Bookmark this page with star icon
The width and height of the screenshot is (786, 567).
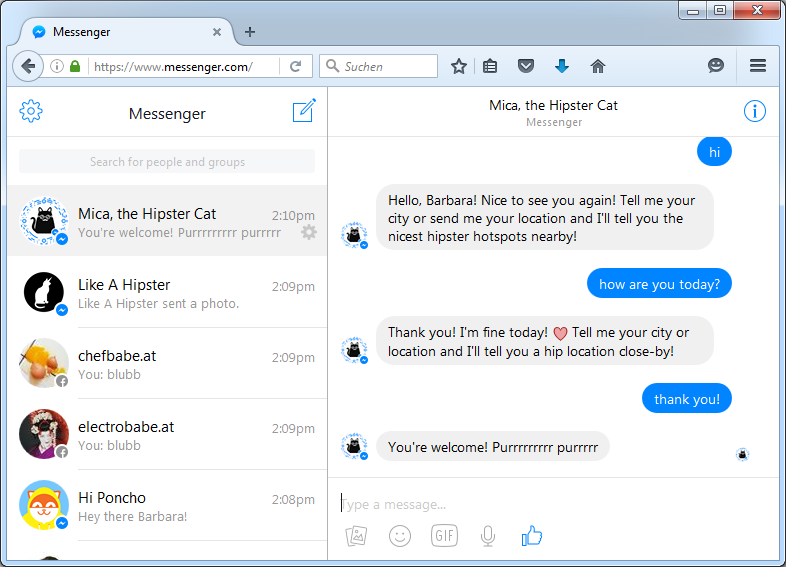point(459,66)
